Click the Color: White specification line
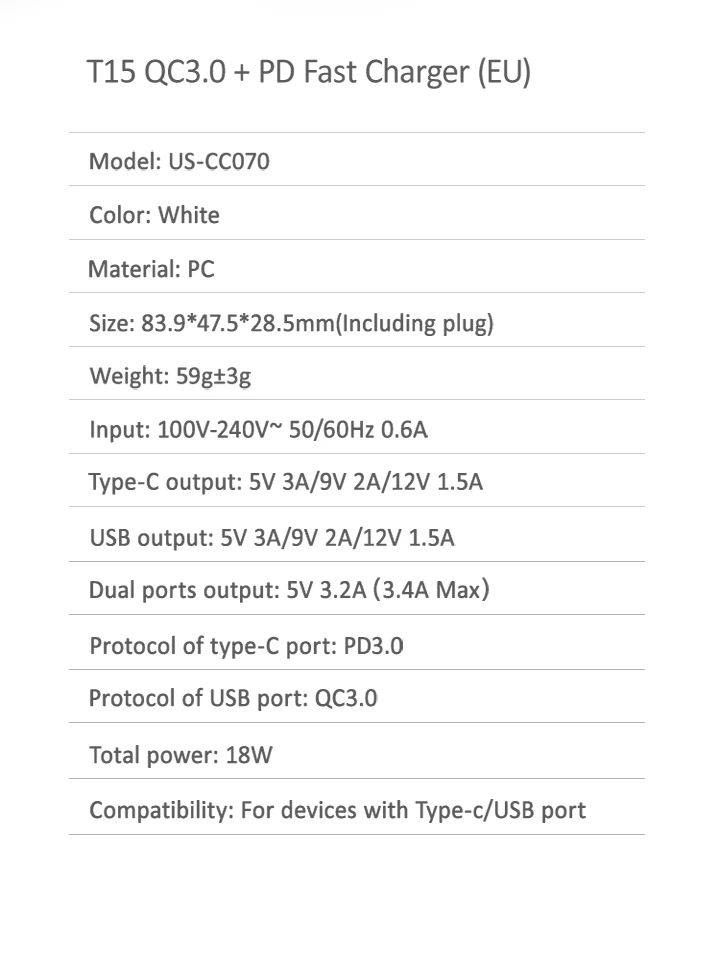This screenshot has width=720, height=980. pyautogui.click(x=154, y=215)
